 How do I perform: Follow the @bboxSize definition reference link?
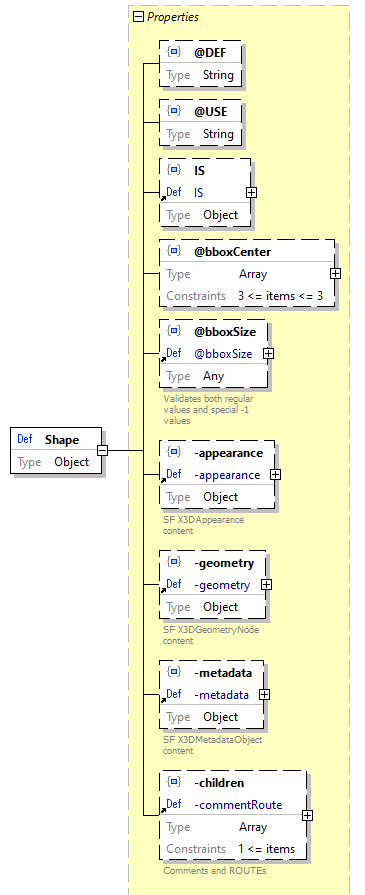tap(223, 354)
